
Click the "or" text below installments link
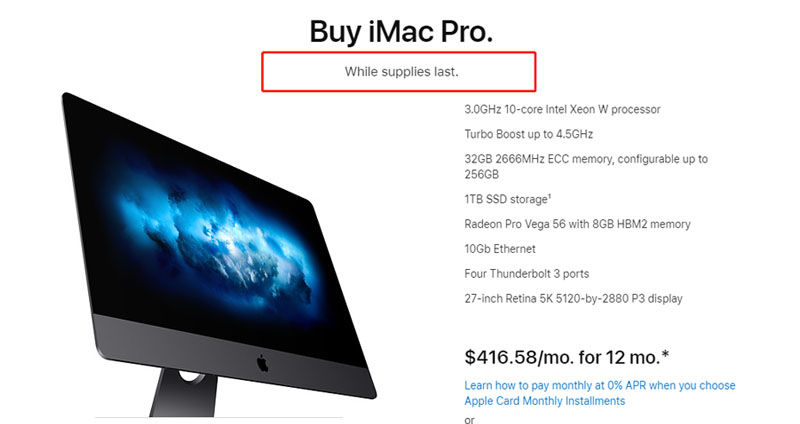point(469,420)
